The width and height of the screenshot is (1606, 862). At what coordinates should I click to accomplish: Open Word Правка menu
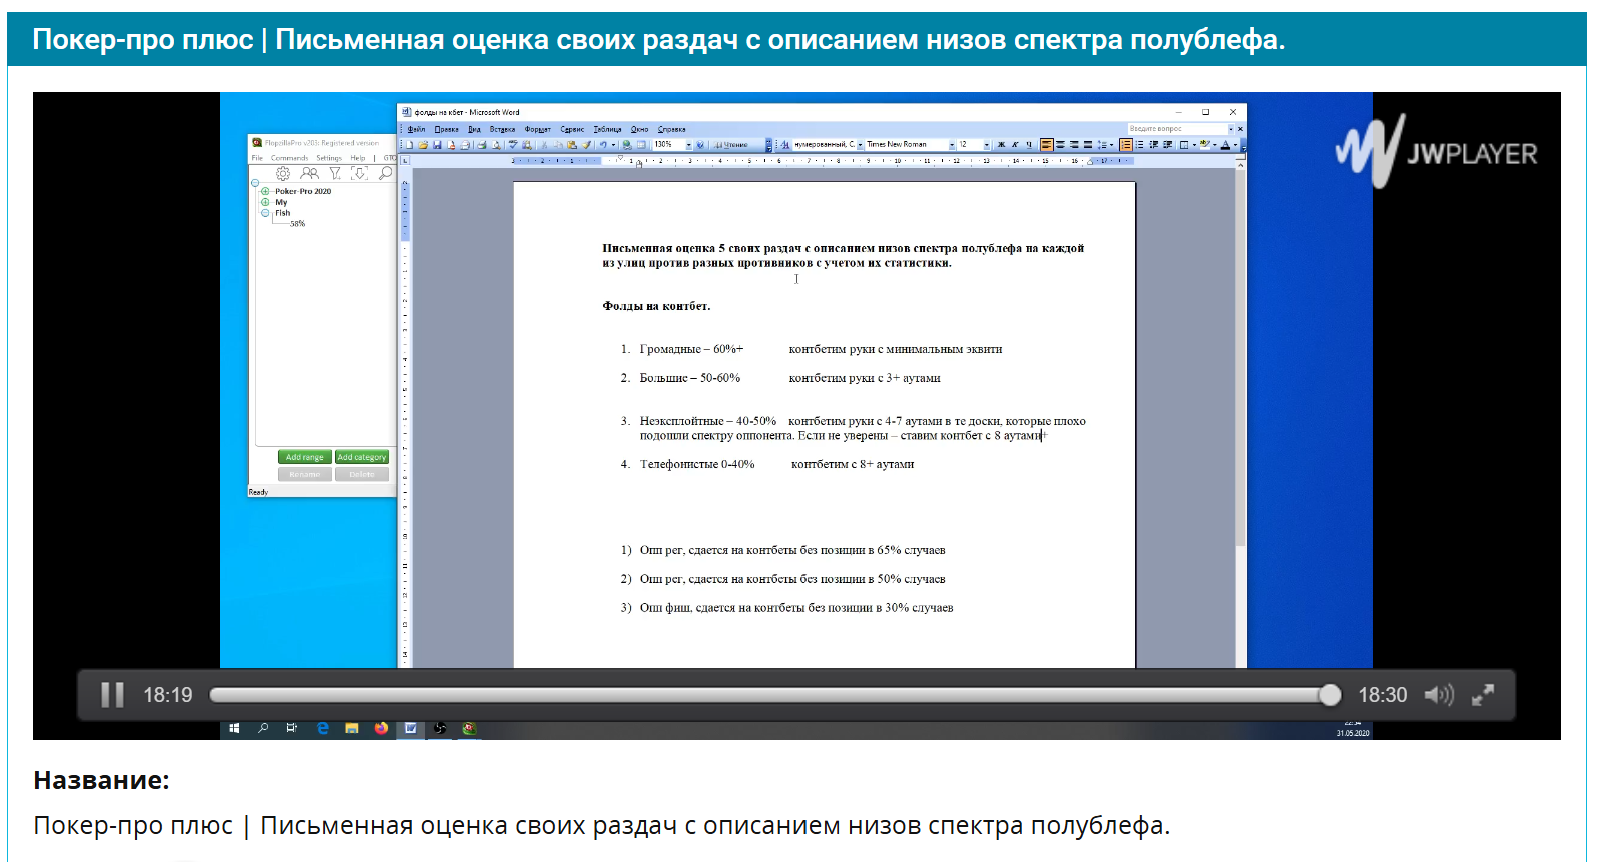click(447, 129)
